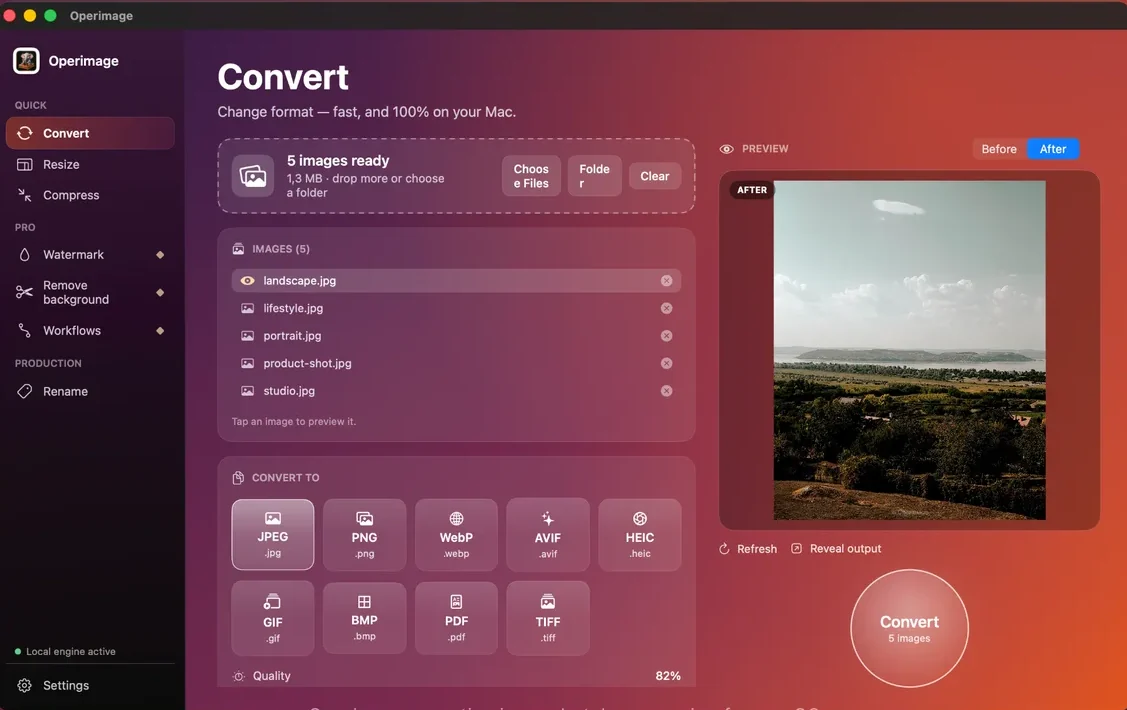The height and width of the screenshot is (710, 1127).
Task: Click the Preview eye icon
Action: click(x=727, y=149)
